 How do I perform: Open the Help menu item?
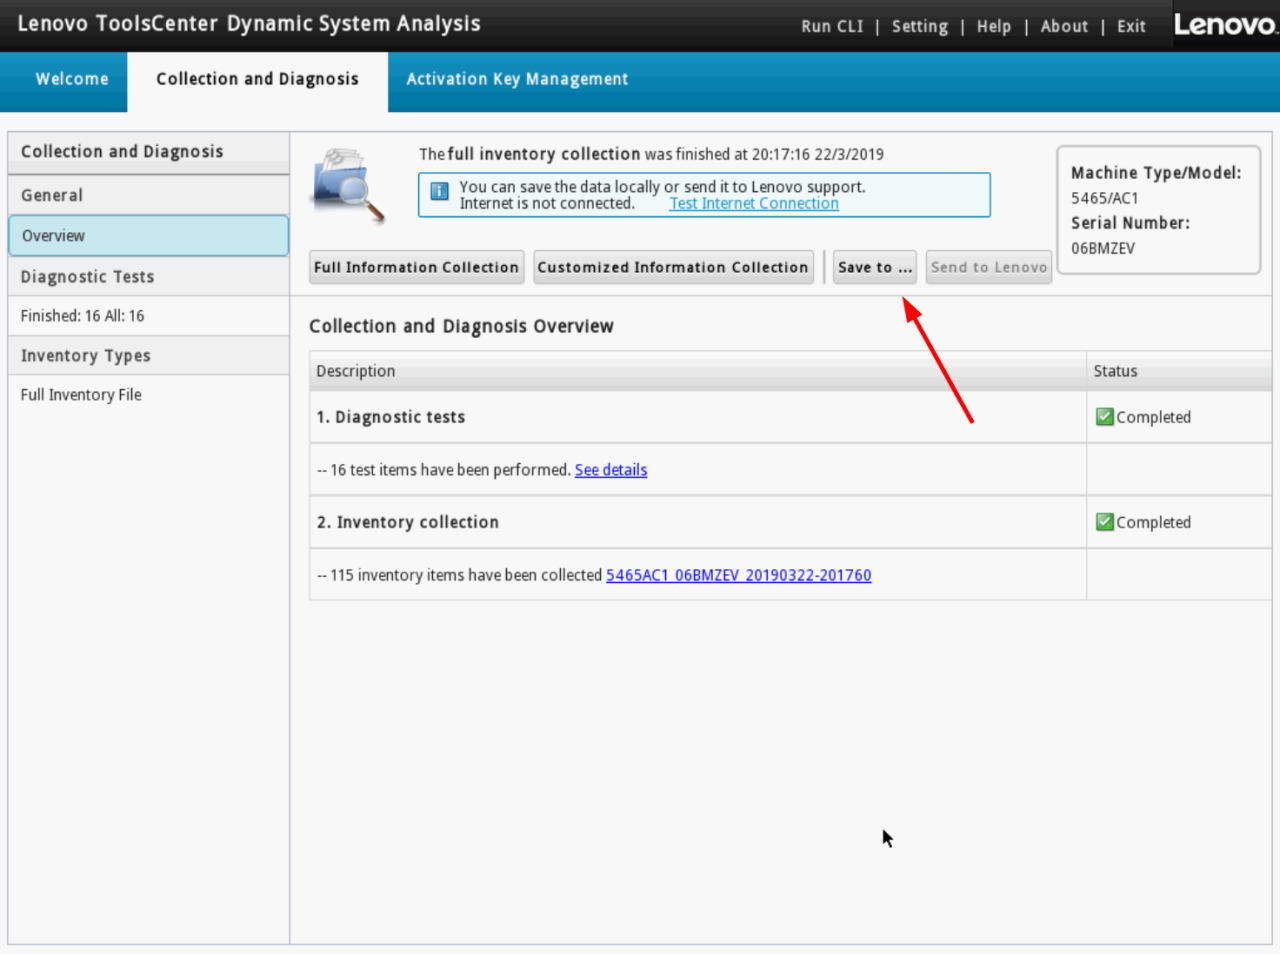[x=994, y=26]
